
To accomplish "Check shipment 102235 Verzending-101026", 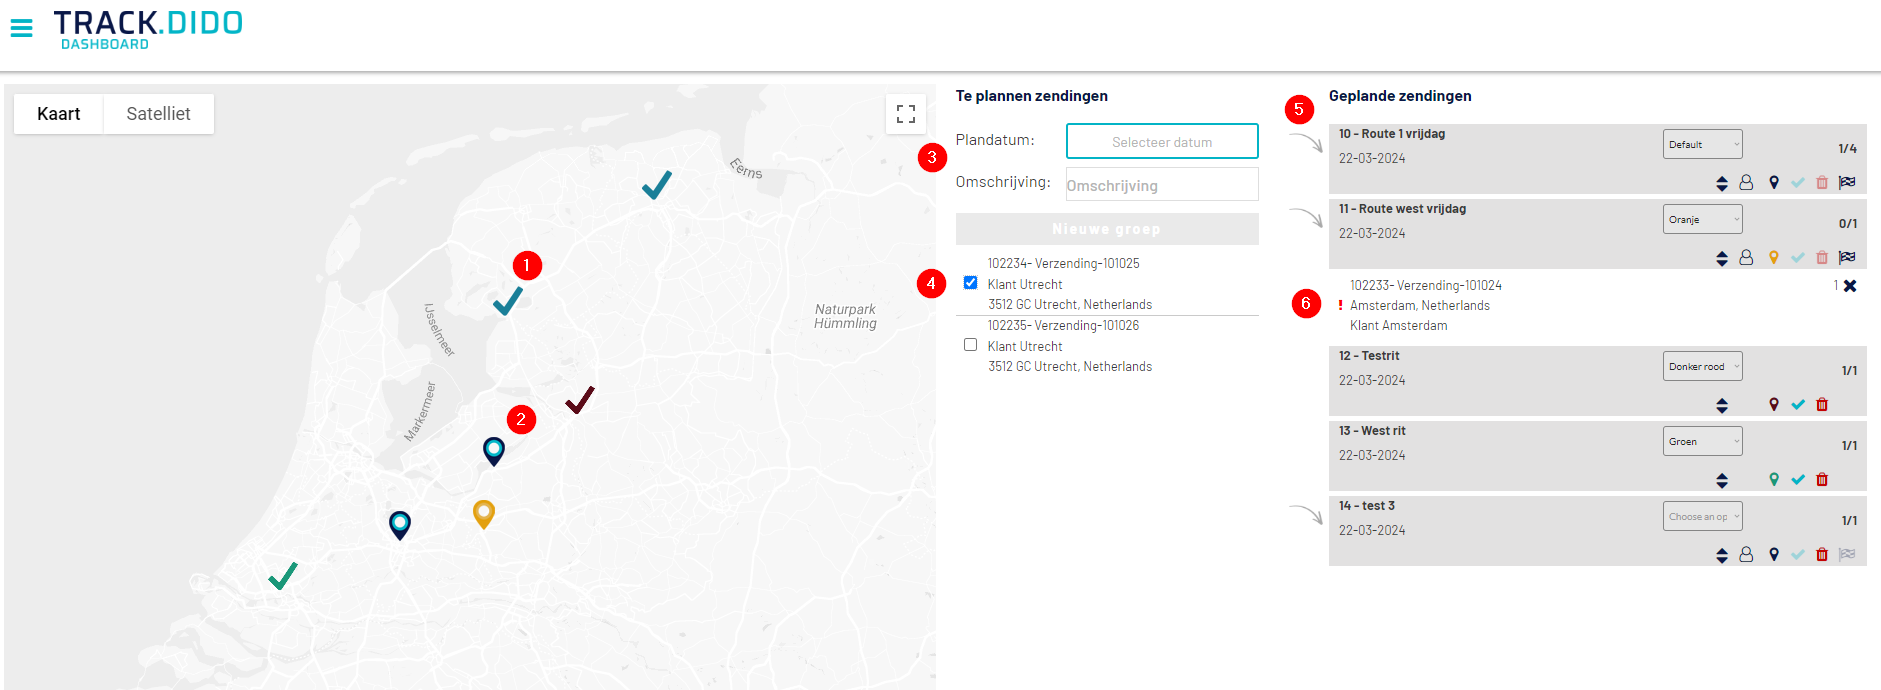I will (970, 345).
